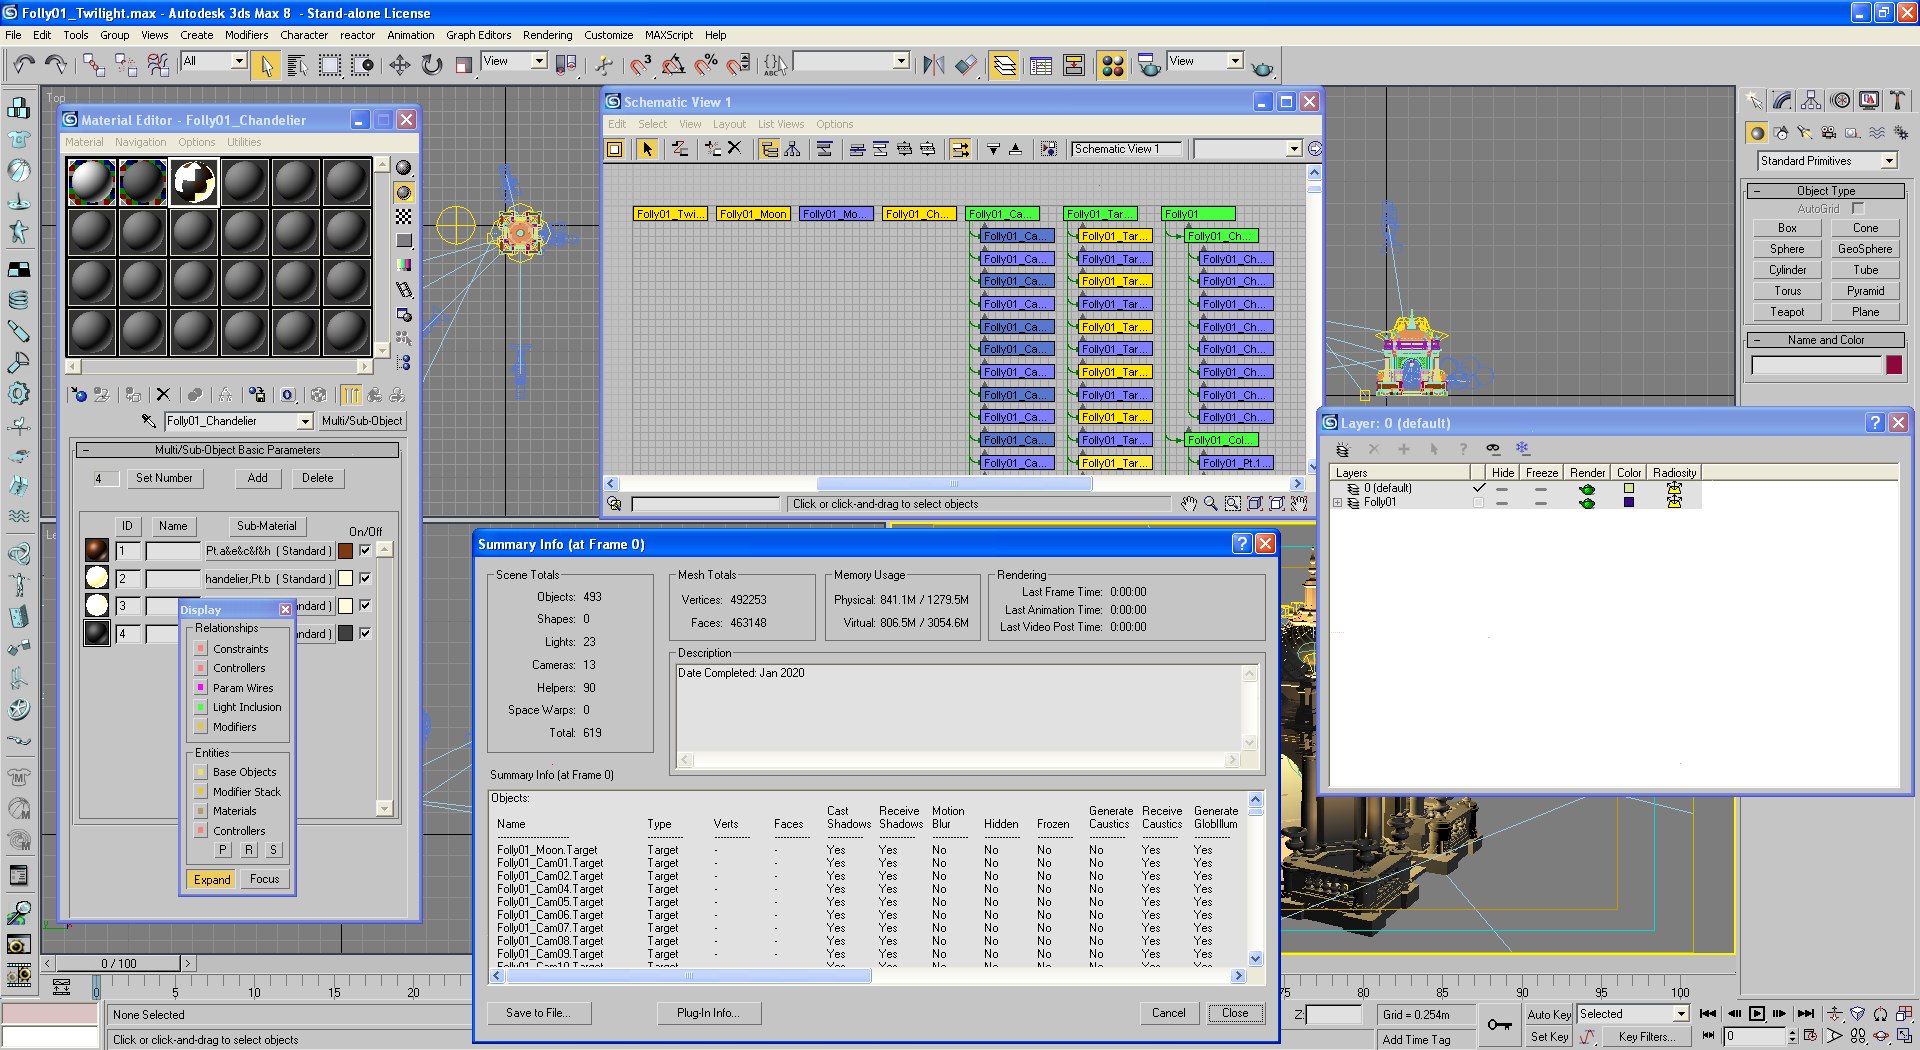Click Save to File... in Summary Info
Viewport: 1920px width, 1050px height.
click(x=538, y=1013)
